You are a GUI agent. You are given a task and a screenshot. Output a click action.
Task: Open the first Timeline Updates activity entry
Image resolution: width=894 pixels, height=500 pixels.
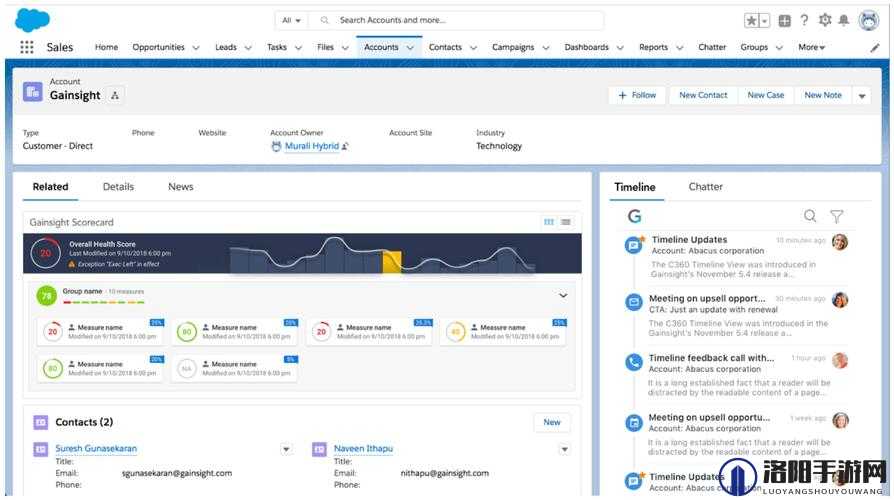pos(735,256)
